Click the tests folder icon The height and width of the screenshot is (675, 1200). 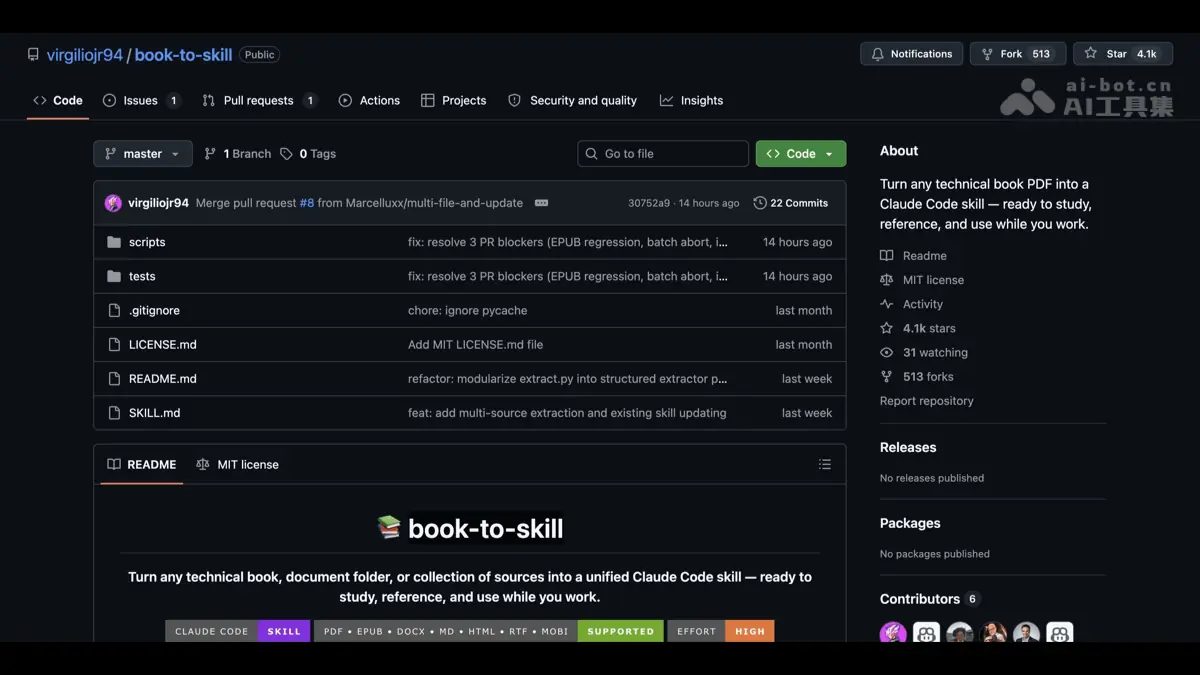pyautogui.click(x=114, y=276)
